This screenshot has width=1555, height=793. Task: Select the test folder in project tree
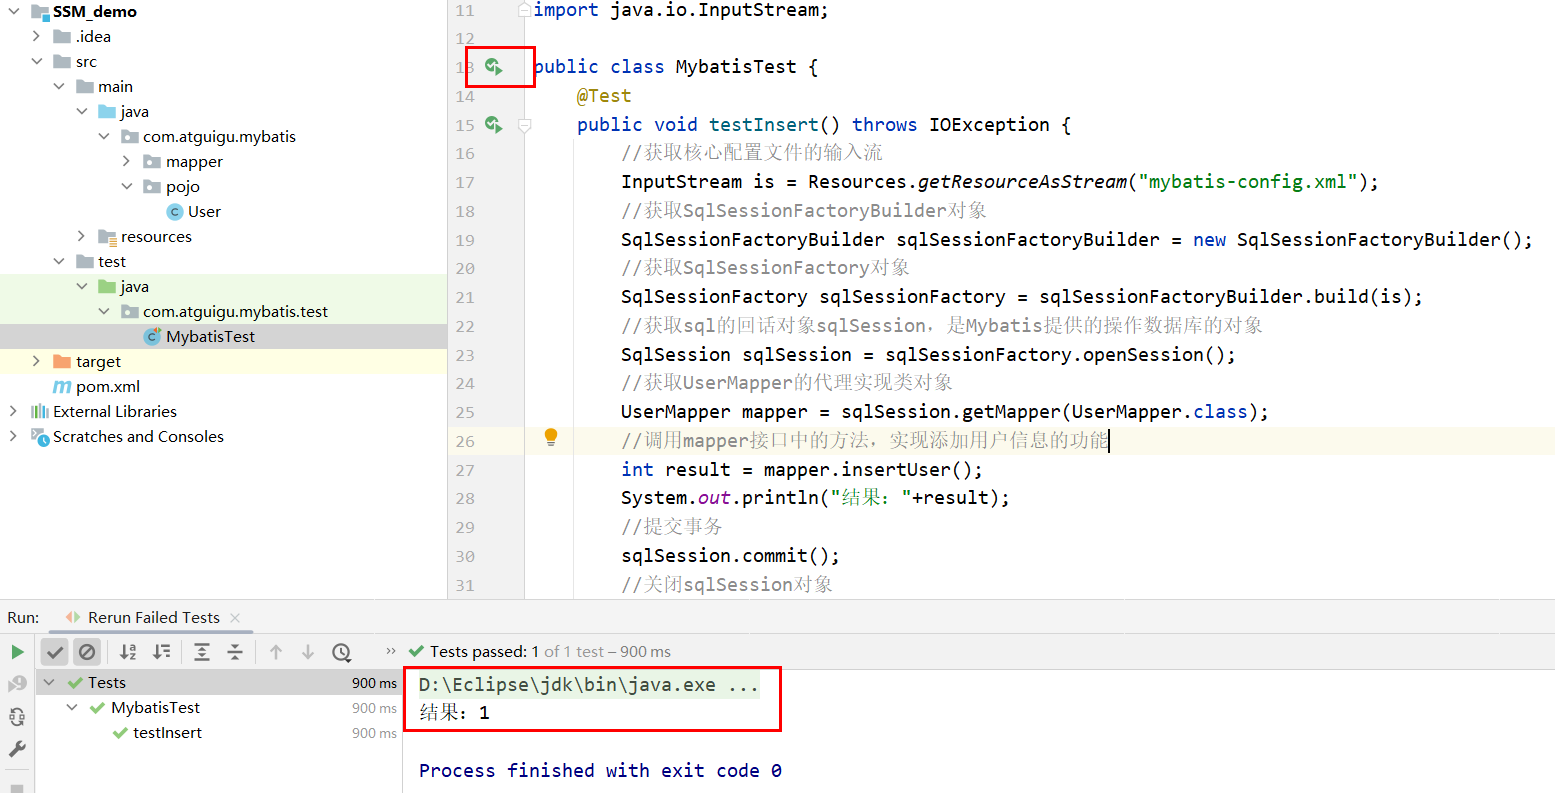click(x=112, y=262)
